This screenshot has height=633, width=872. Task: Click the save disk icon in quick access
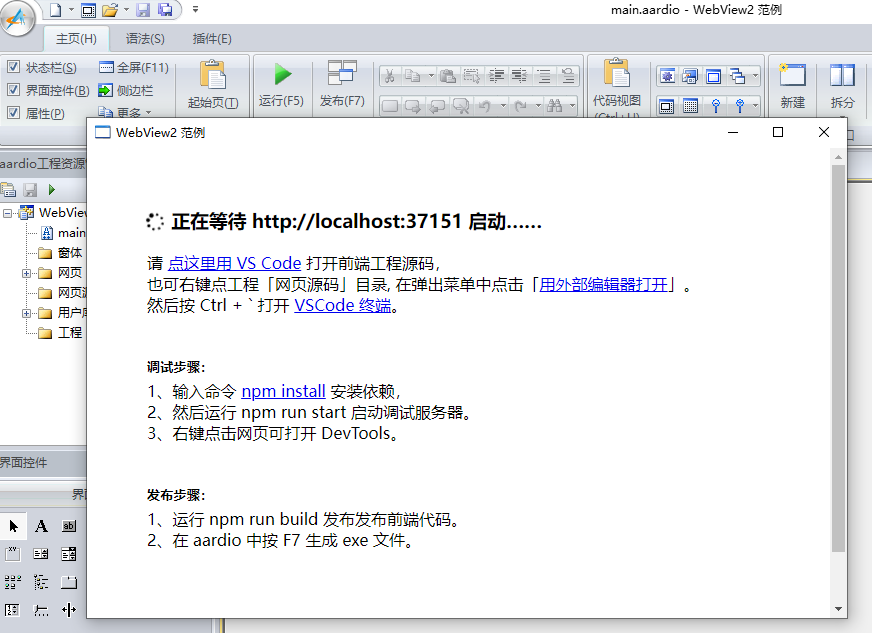[143, 10]
